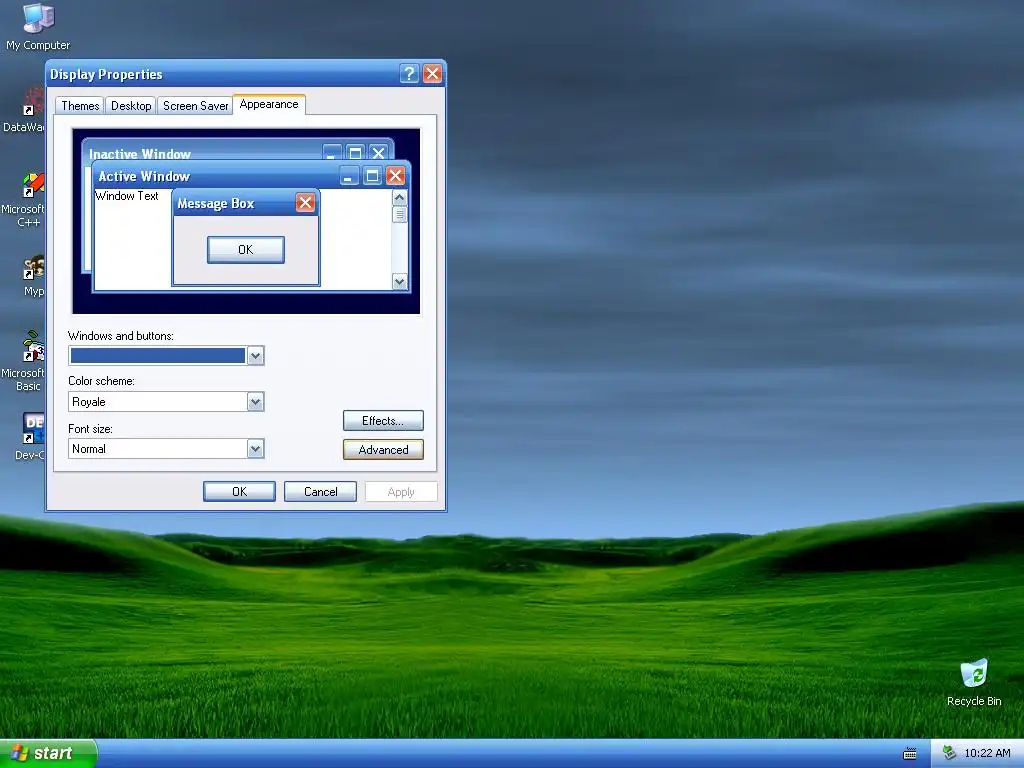Click Active Window preview close icon
The height and width of the screenshot is (768, 1024).
tap(395, 176)
